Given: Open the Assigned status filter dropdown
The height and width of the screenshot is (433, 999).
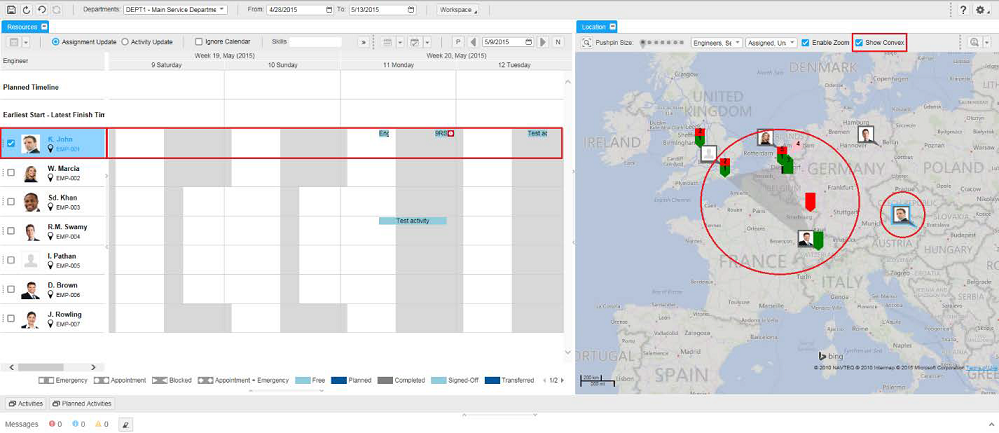Looking at the screenshot, I should pyautogui.click(x=771, y=43).
